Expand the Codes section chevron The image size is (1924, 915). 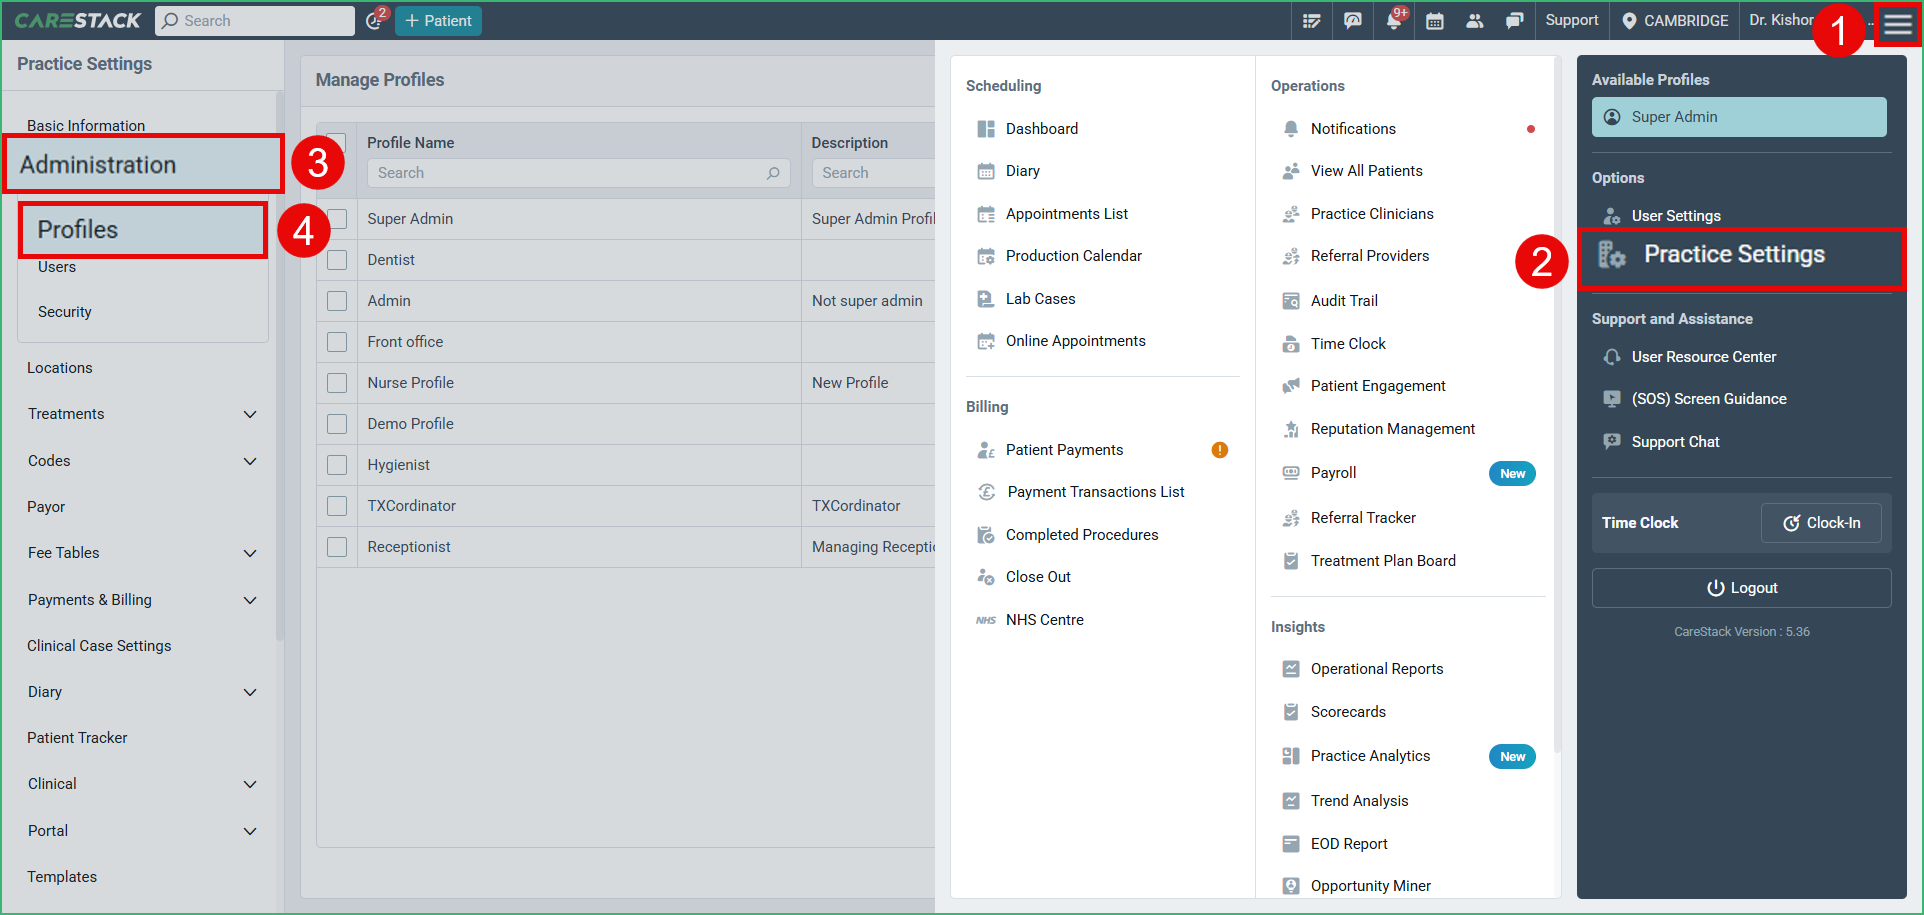coord(250,461)
